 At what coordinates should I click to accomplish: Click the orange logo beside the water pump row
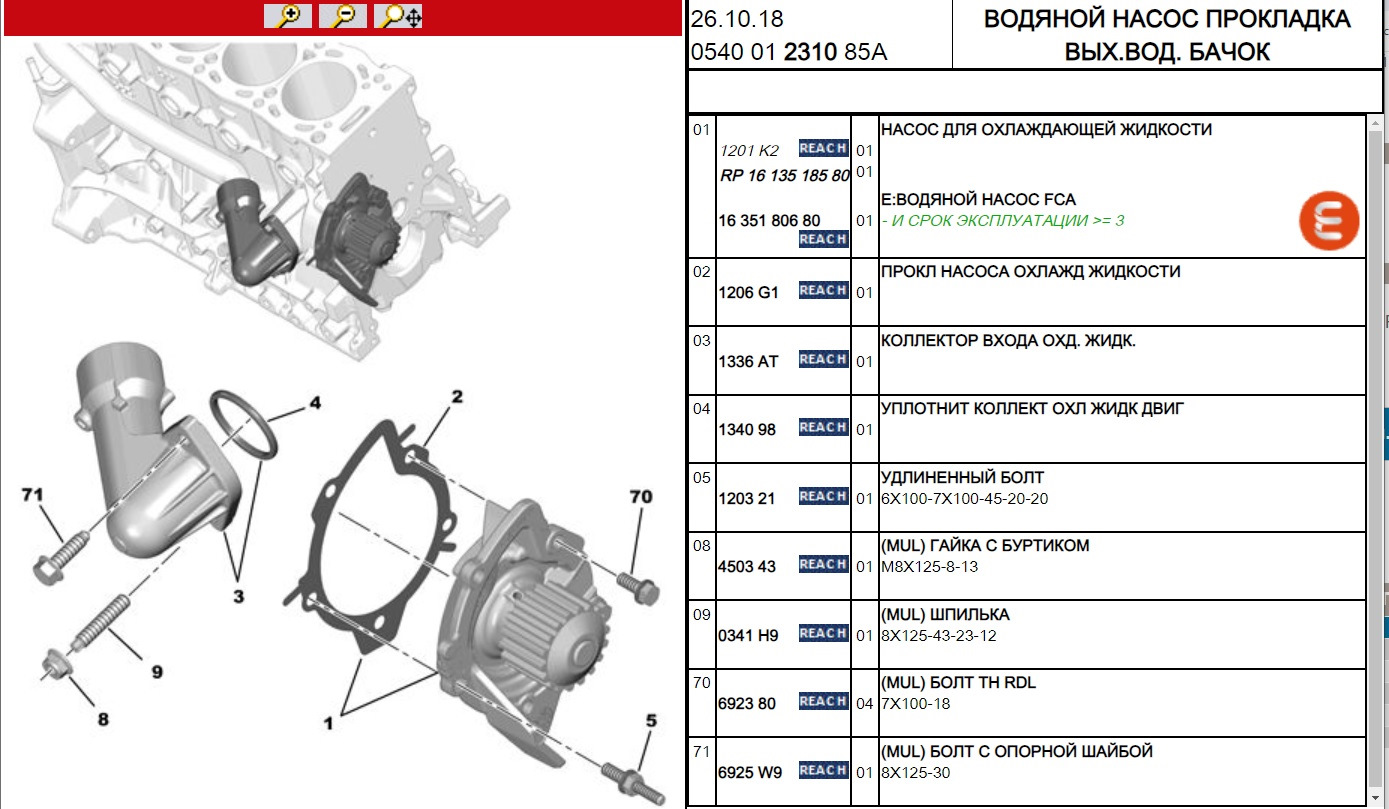pos(1328,219)
